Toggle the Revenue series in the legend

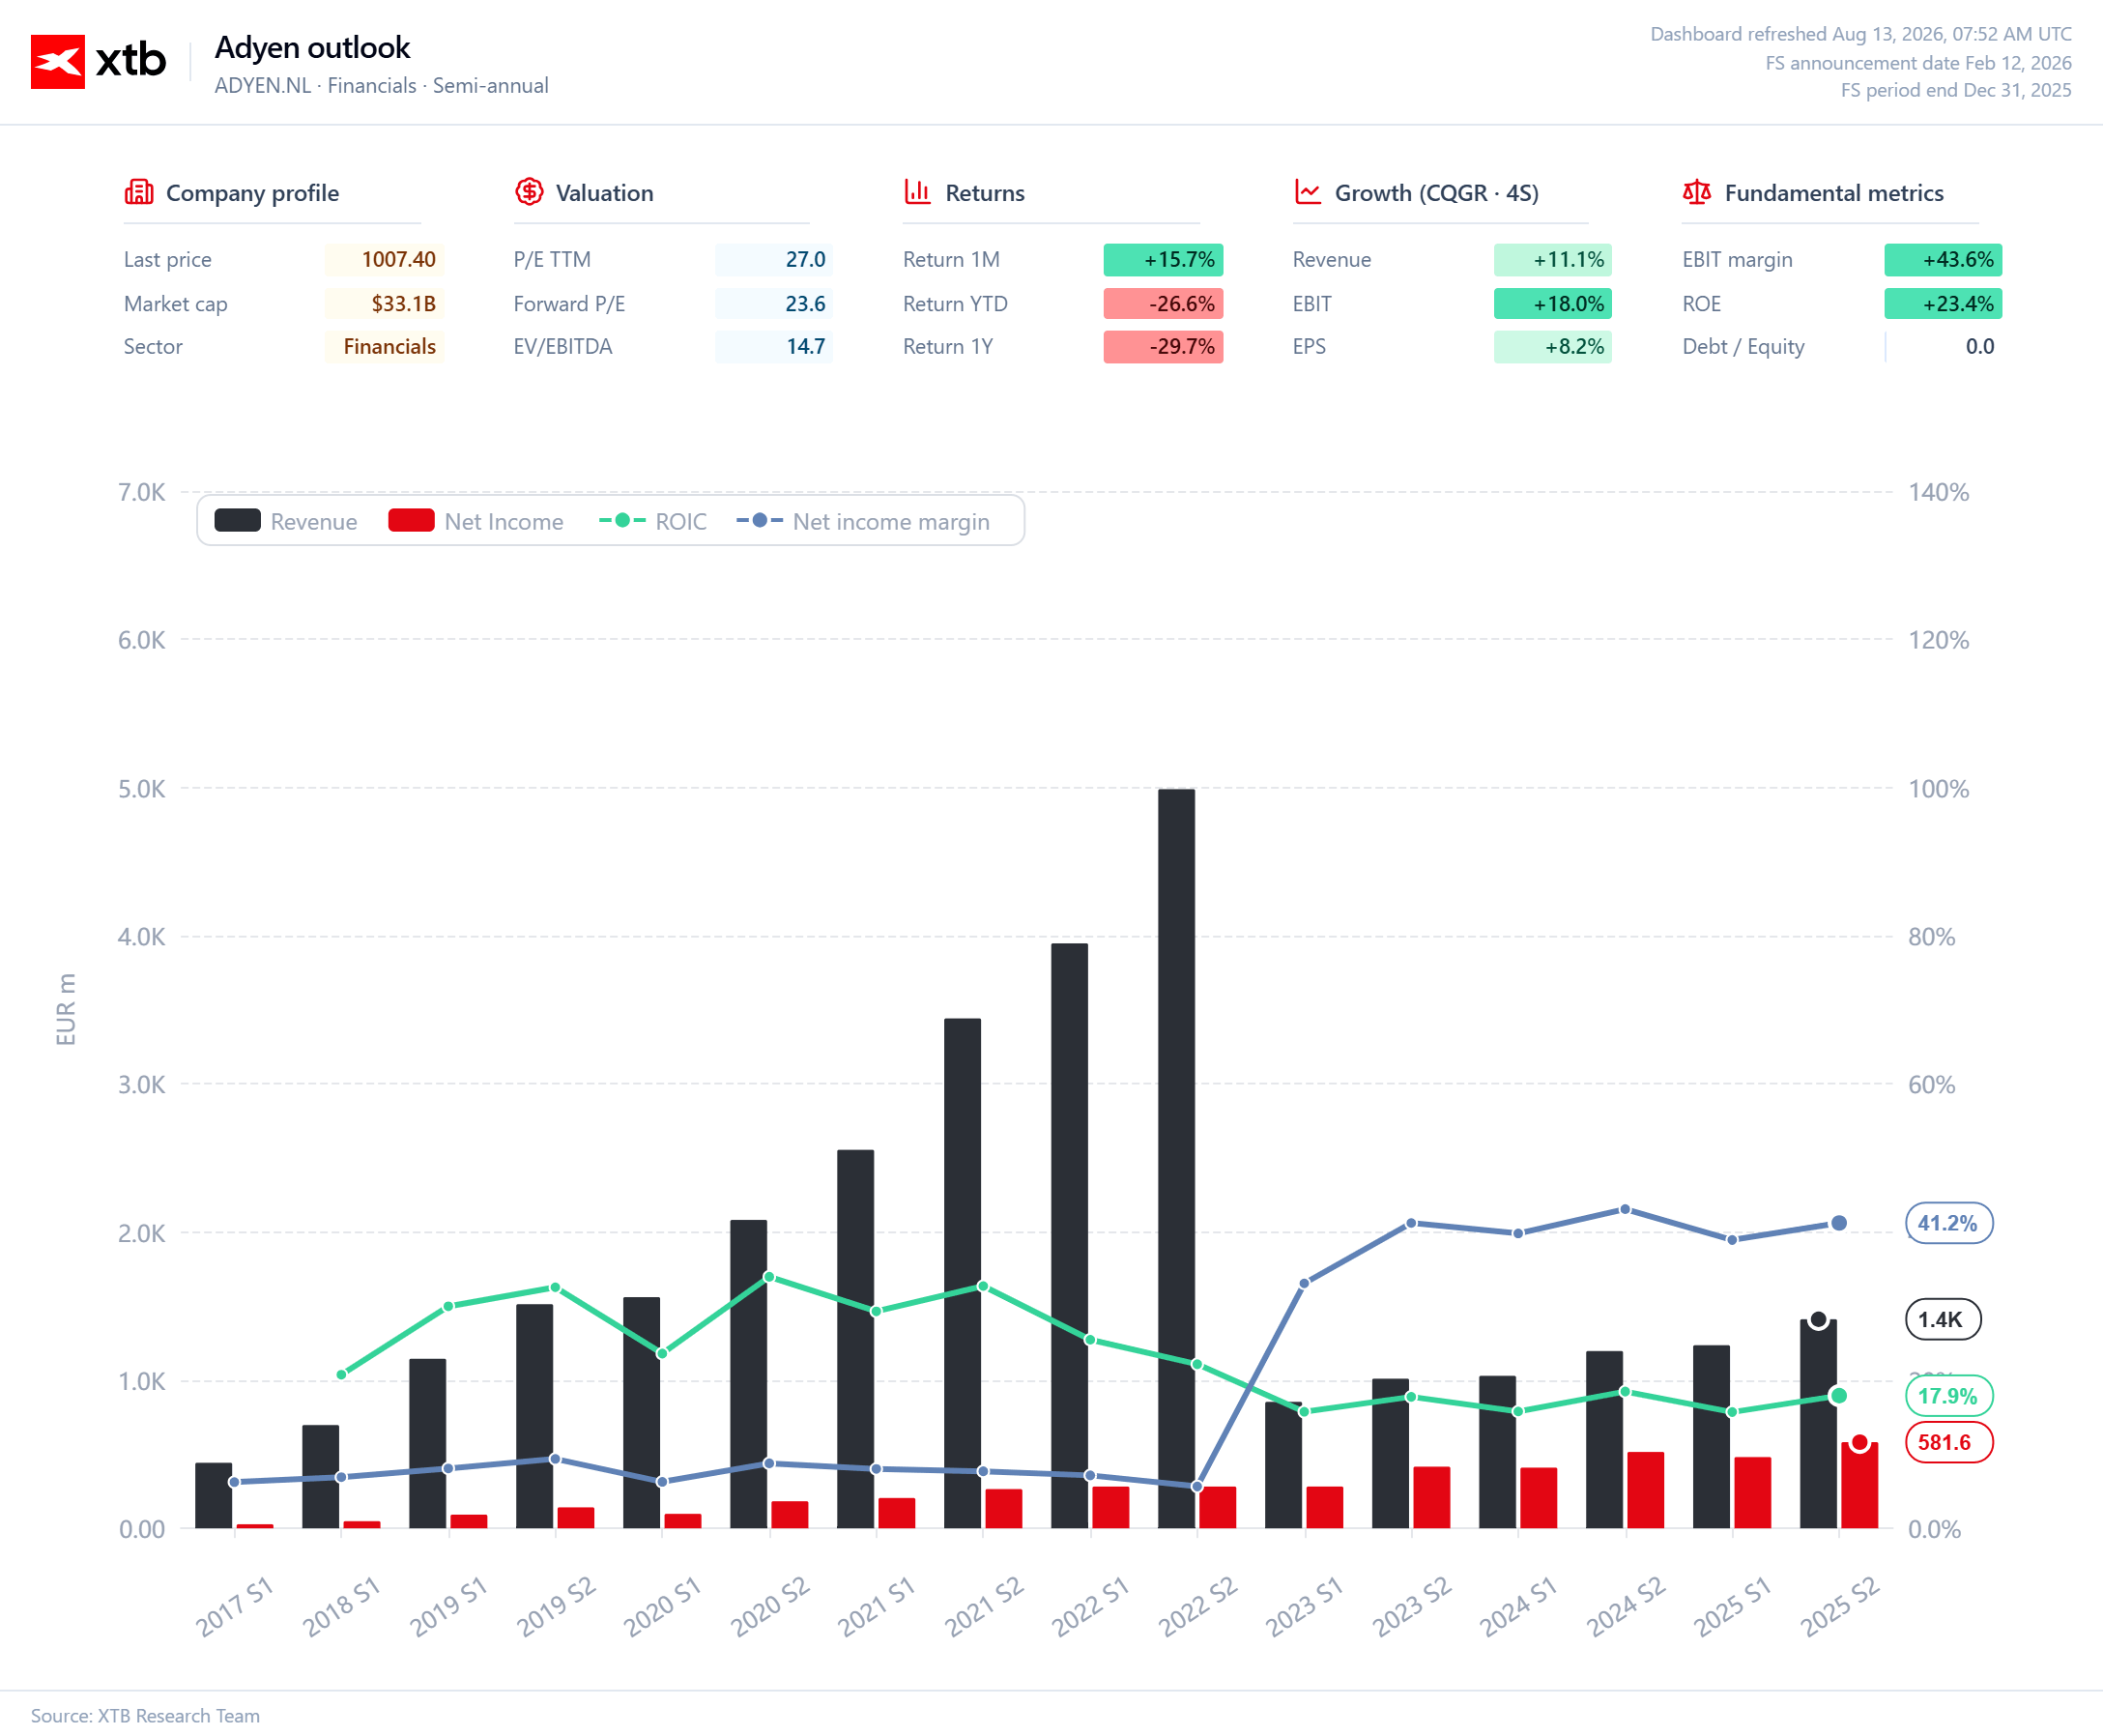[286, 521]
